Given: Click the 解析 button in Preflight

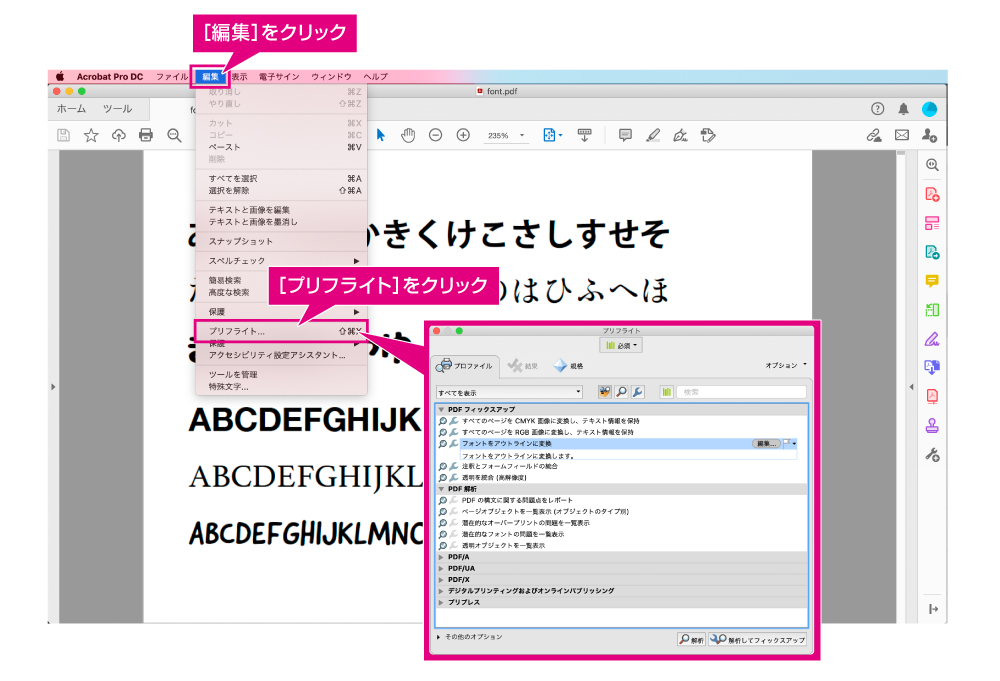Looking at the screenshot, I should click(x=691, y=640).
